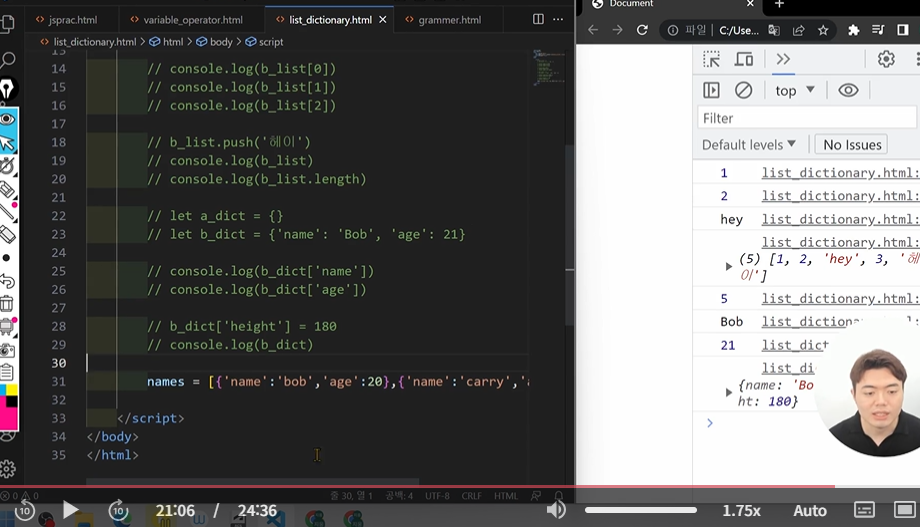
Task: Click the video progress bar
Action: click(460, 487)
